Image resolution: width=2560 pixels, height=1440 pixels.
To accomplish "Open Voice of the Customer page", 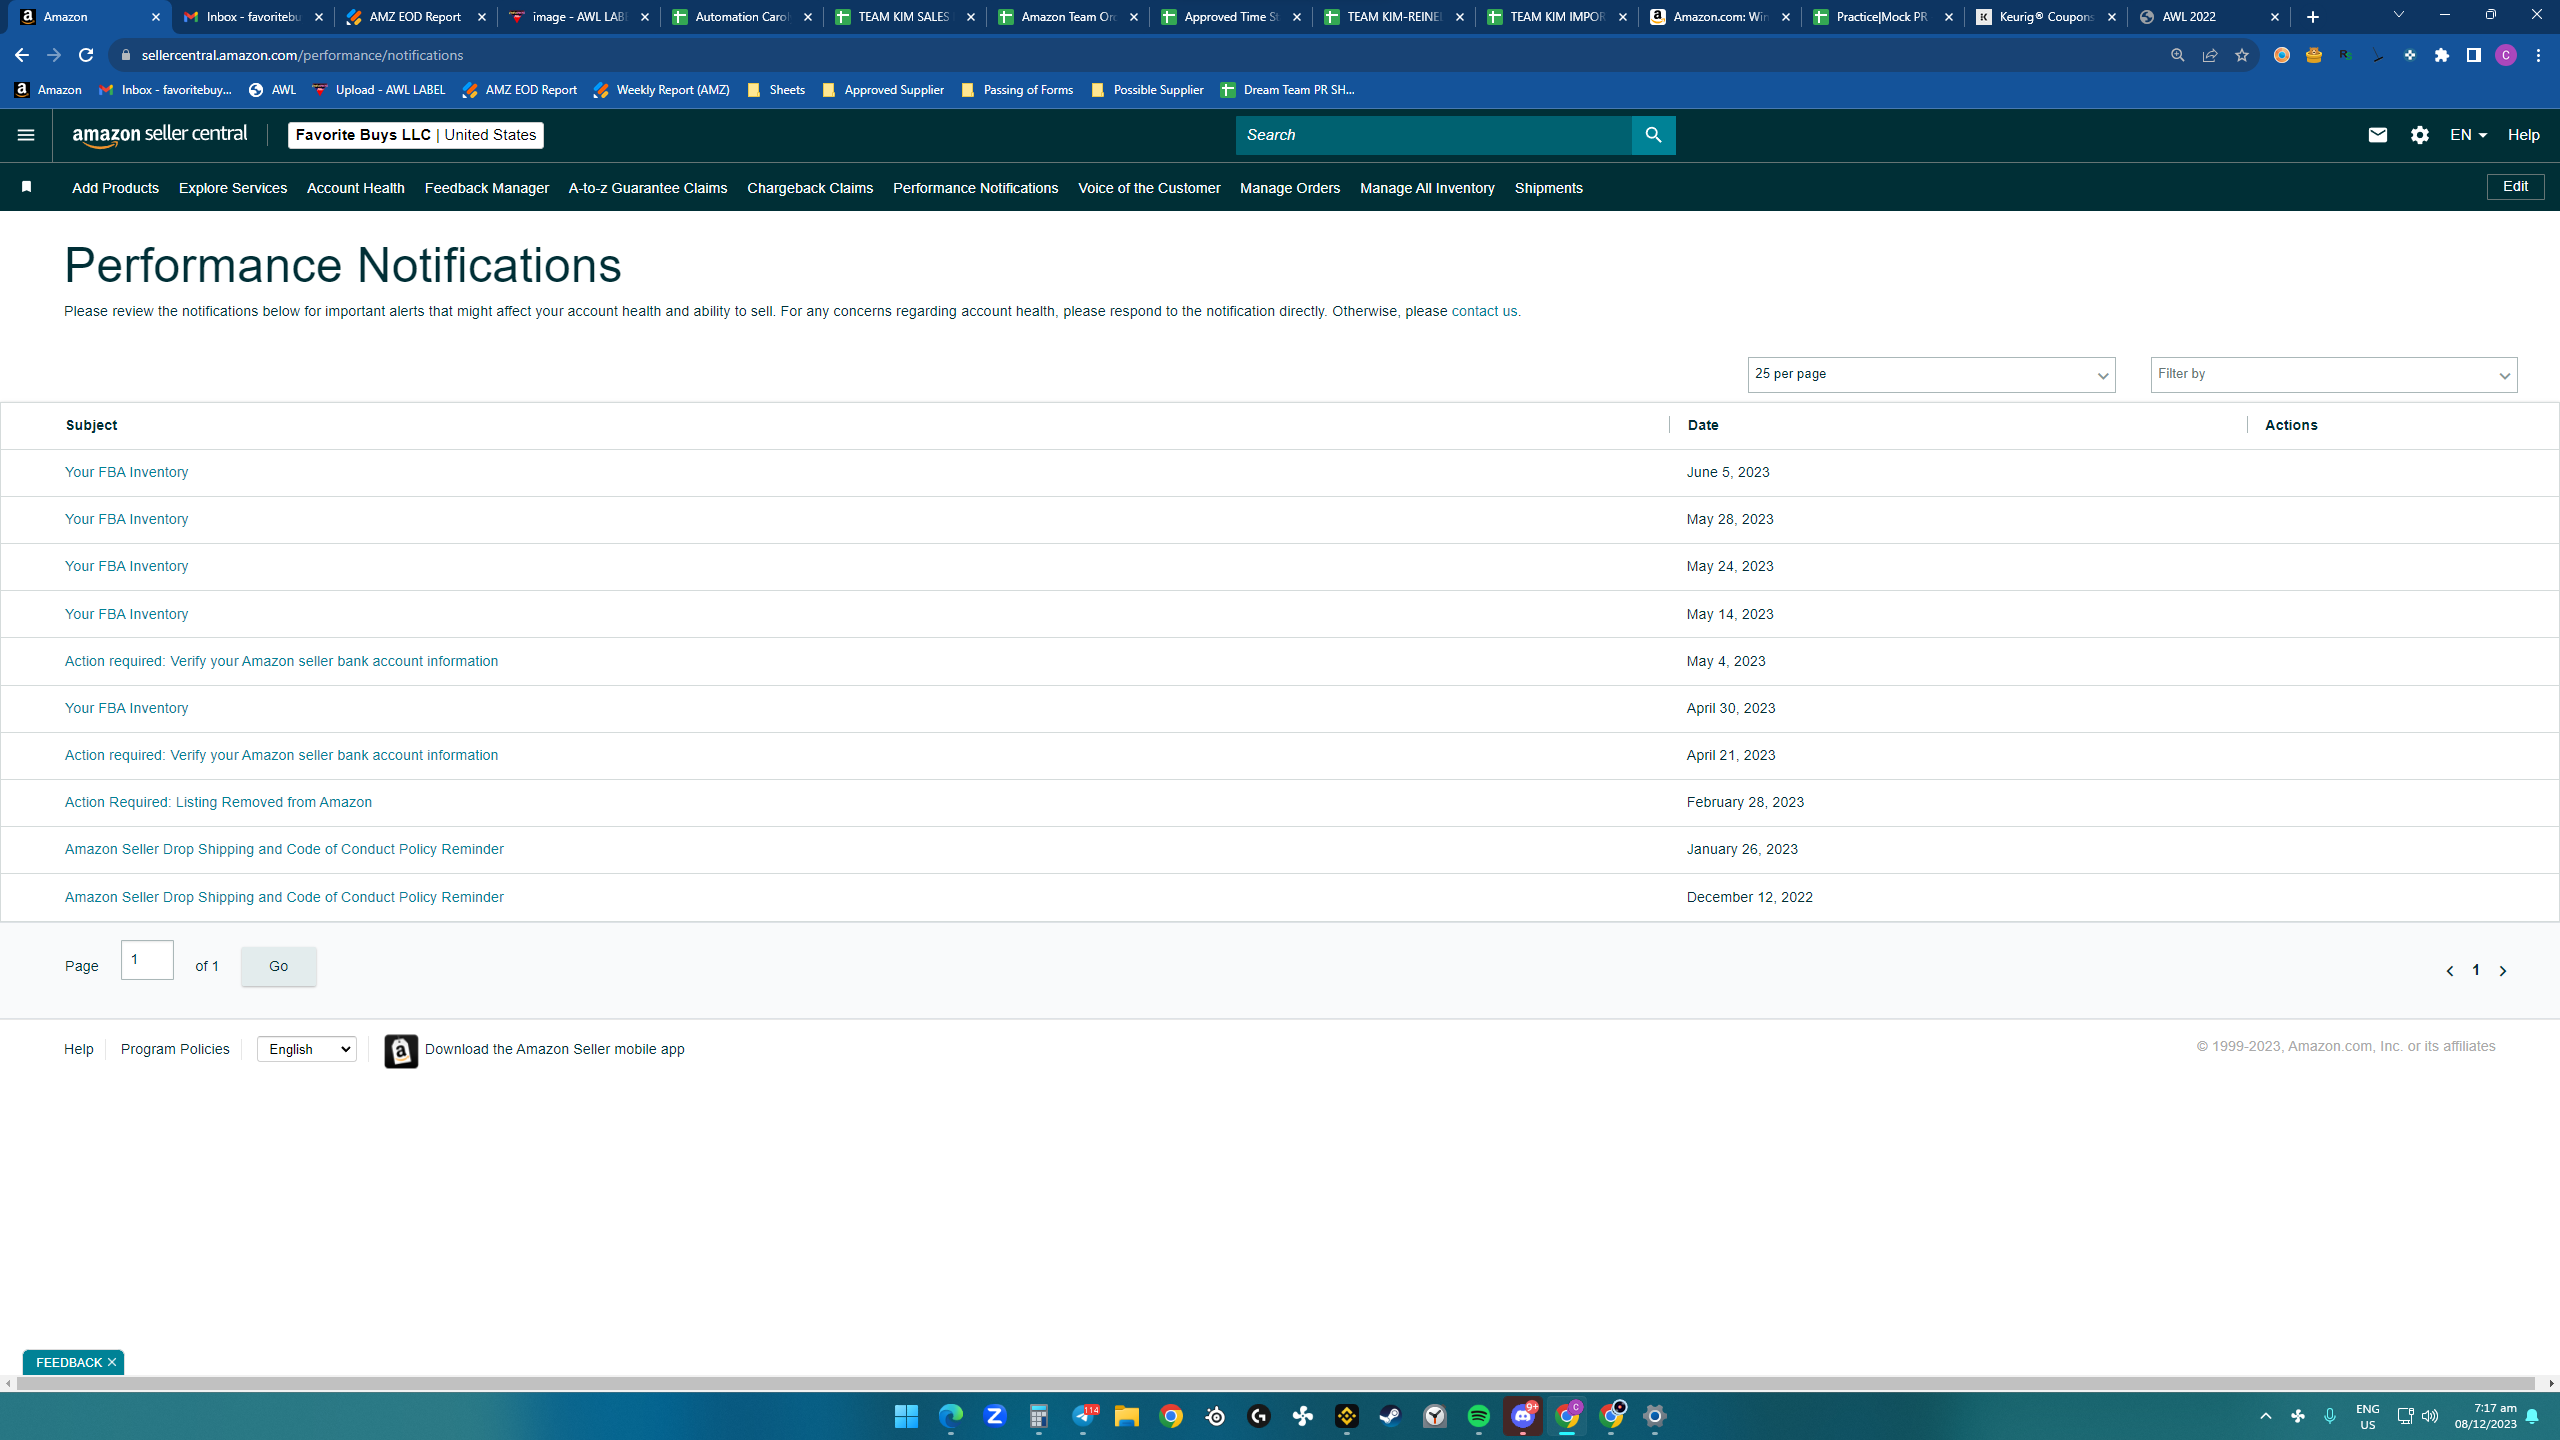I will 1148,188.
